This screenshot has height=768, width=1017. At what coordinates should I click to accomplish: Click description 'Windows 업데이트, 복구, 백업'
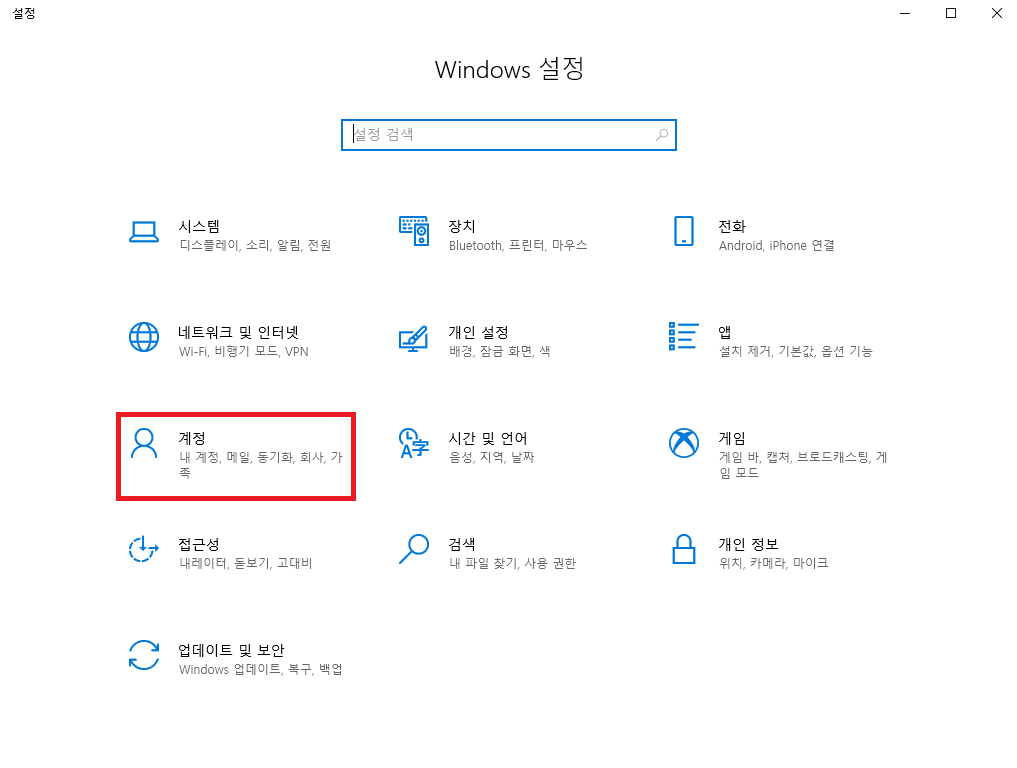(x=261, y=669)
